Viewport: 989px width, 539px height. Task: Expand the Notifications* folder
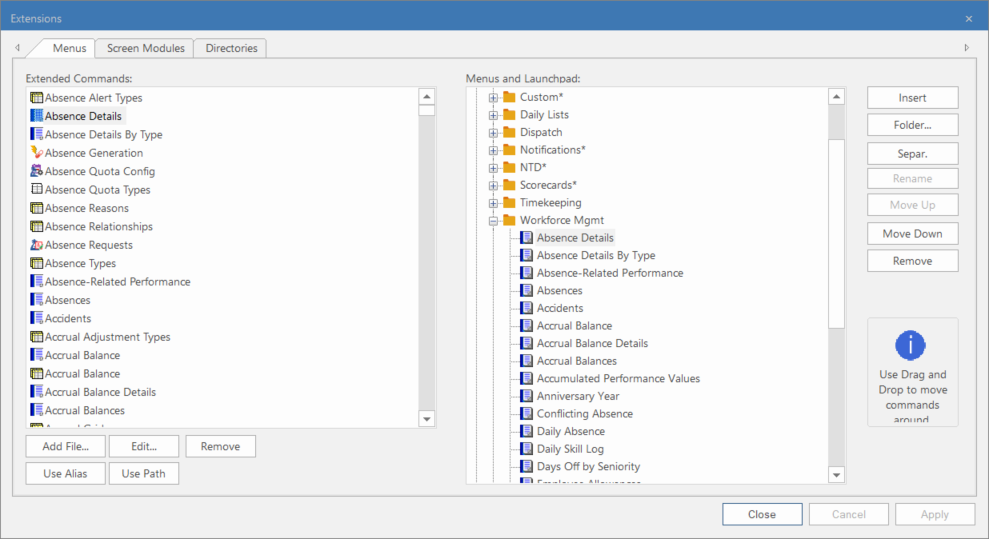pyautogui.click(x=493, y=151)
